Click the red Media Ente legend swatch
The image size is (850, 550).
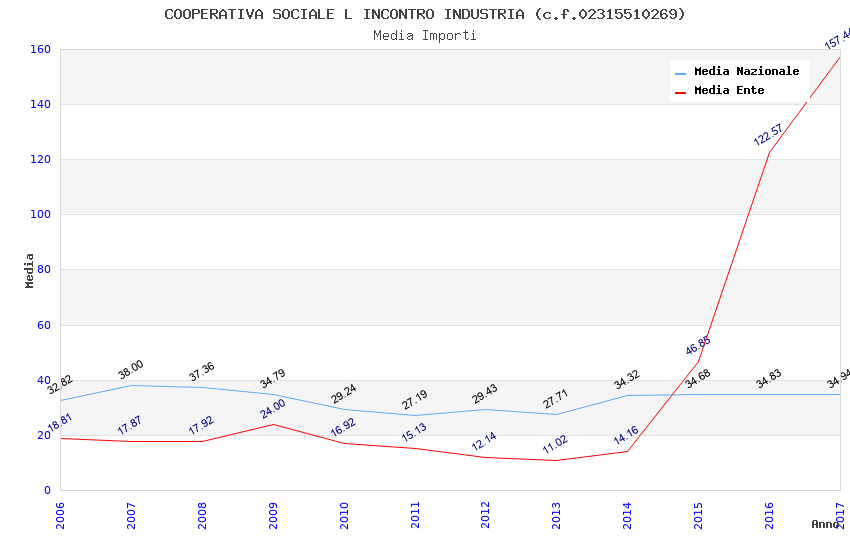[x=680, y=93]
